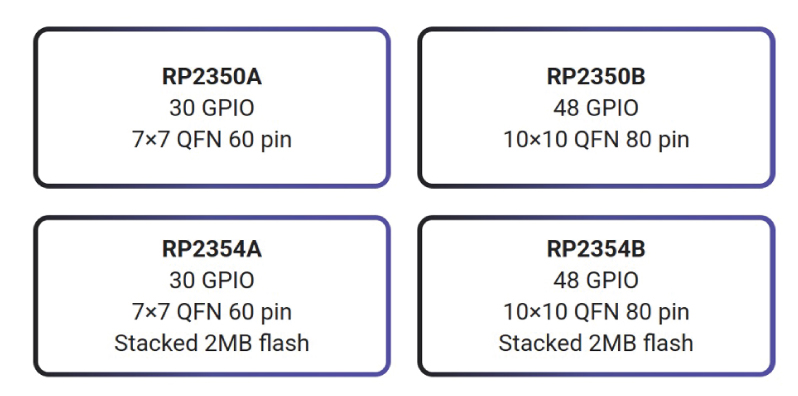Click the RP2350B heading text
The height and width of the screenshot is (396, 798).
click(x=596, y=77)
